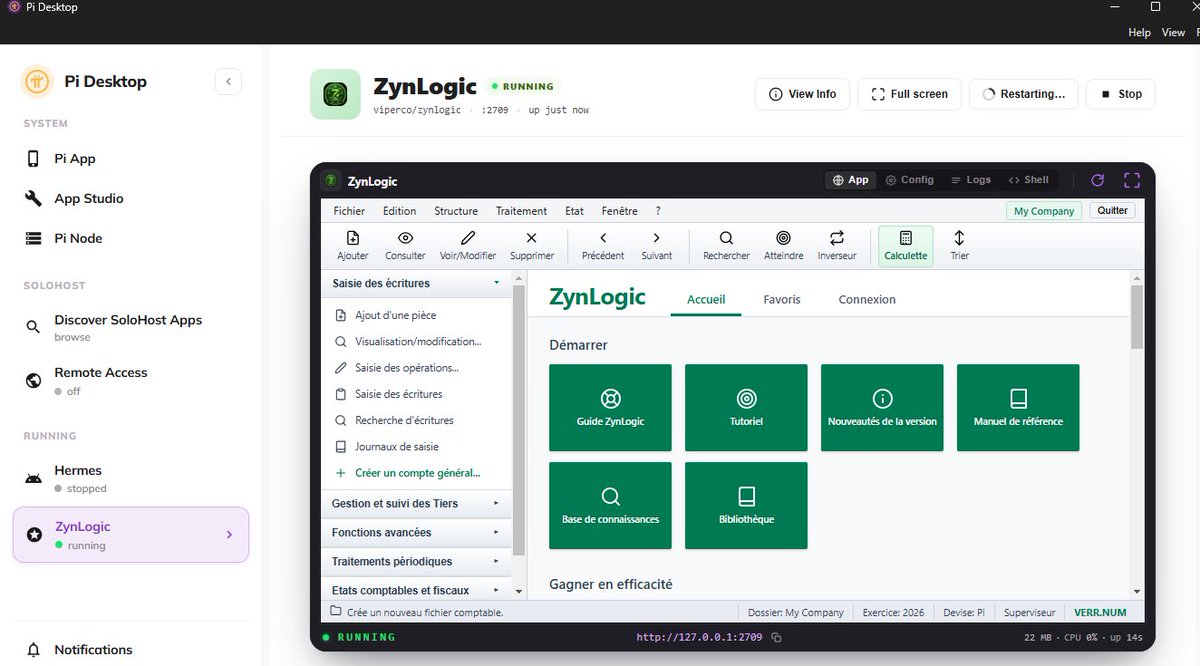Click the main content vertical scrollbar
Screen dimensions: 1200x666
(x=1137, y=316)
